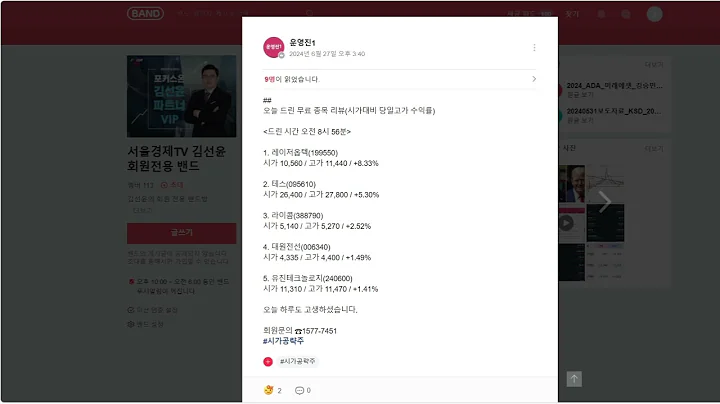Viewport: 720px width, 404px height.
Task: Click the red plus tag icon
Action: click(x=268, y=362)
